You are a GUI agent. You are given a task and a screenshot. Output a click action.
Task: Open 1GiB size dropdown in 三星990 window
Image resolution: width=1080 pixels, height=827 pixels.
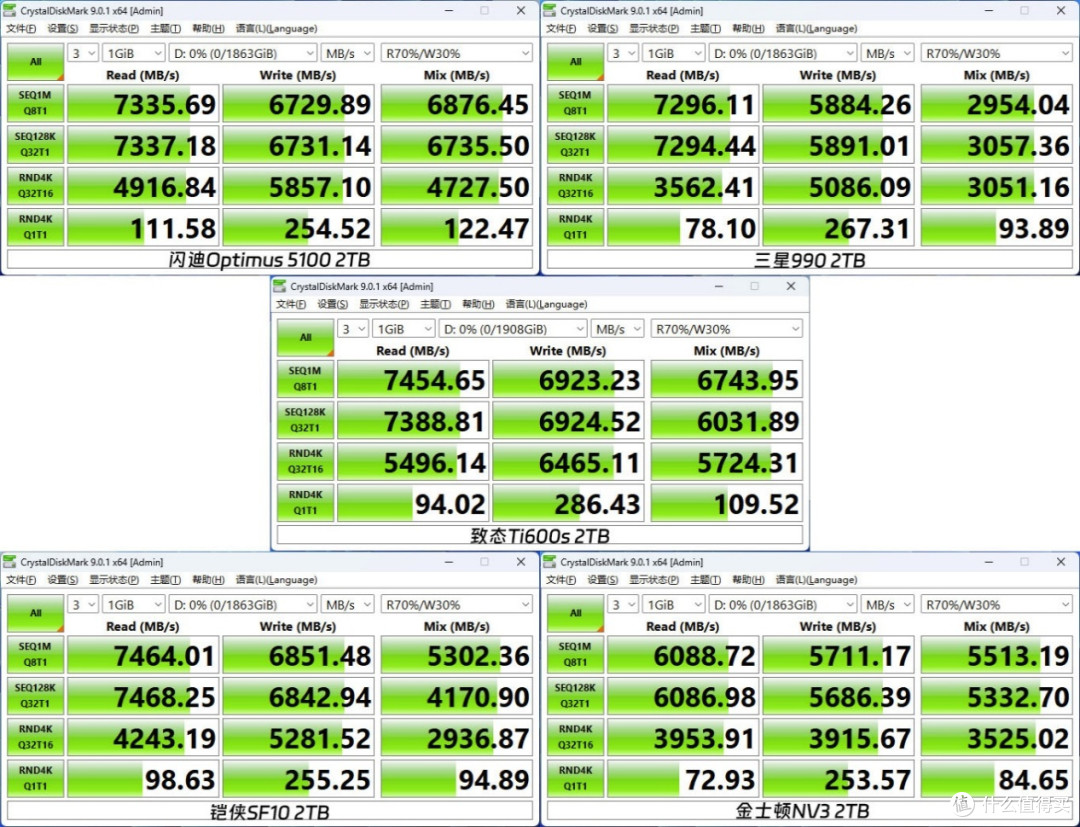(674, 54)
